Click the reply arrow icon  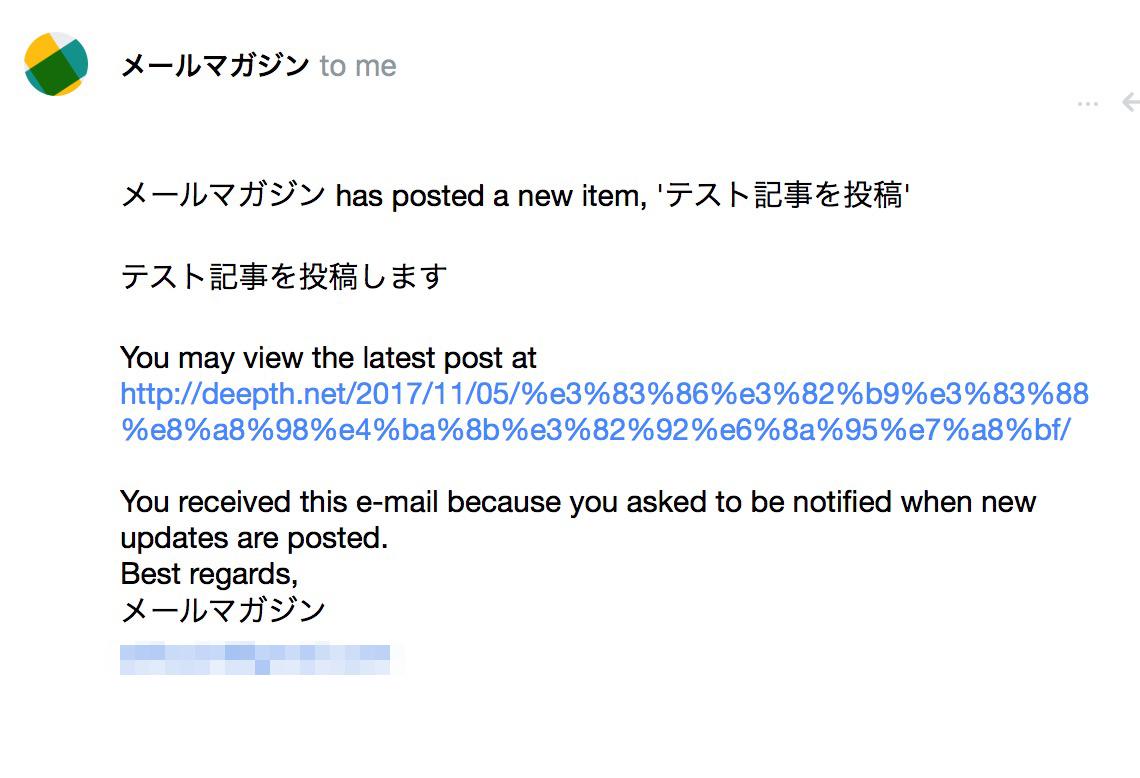[1131, 103]
